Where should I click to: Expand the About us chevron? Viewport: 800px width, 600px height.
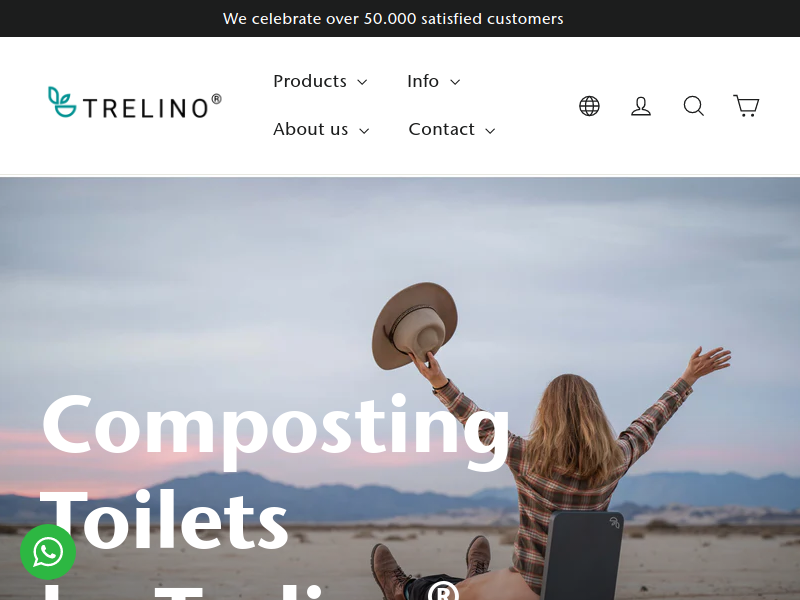(364, 131)
